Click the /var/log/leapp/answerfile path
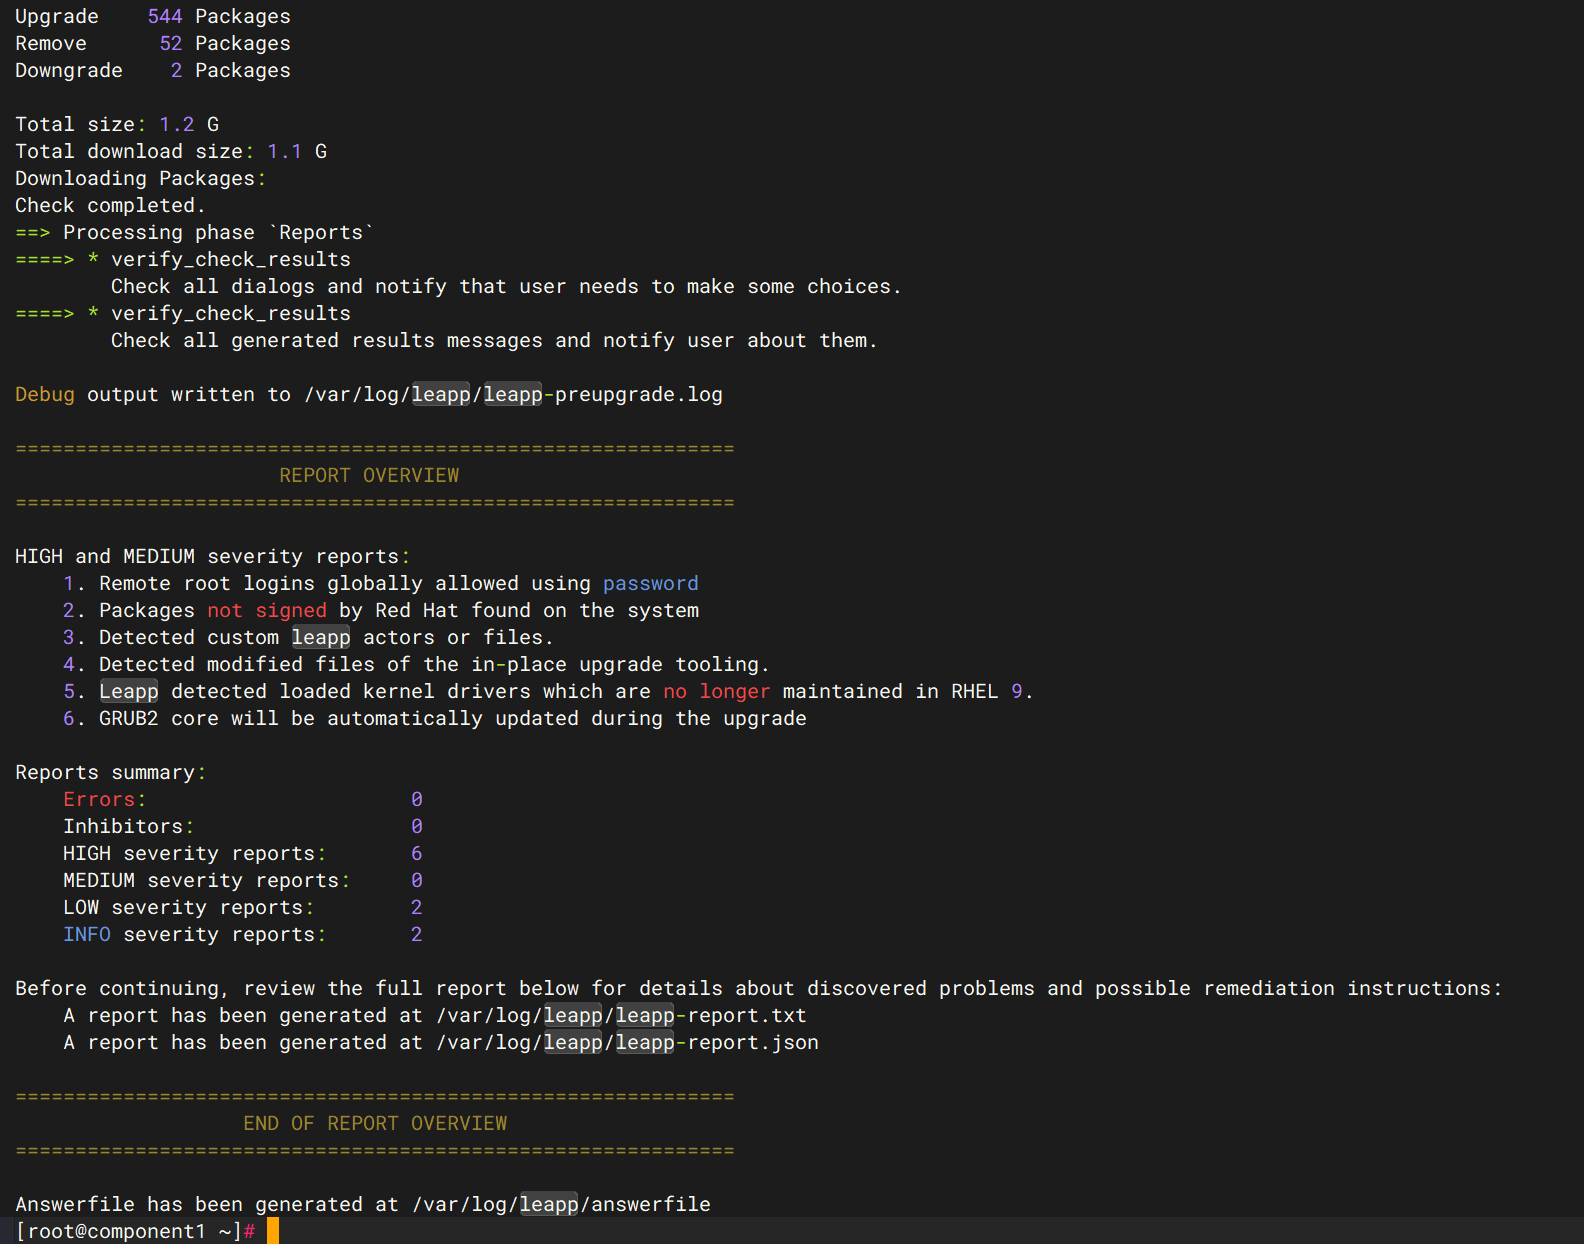Image resolution: width=1584 pixels, height=1244 pixels. pyautogui.click(x=561, y=1205)
